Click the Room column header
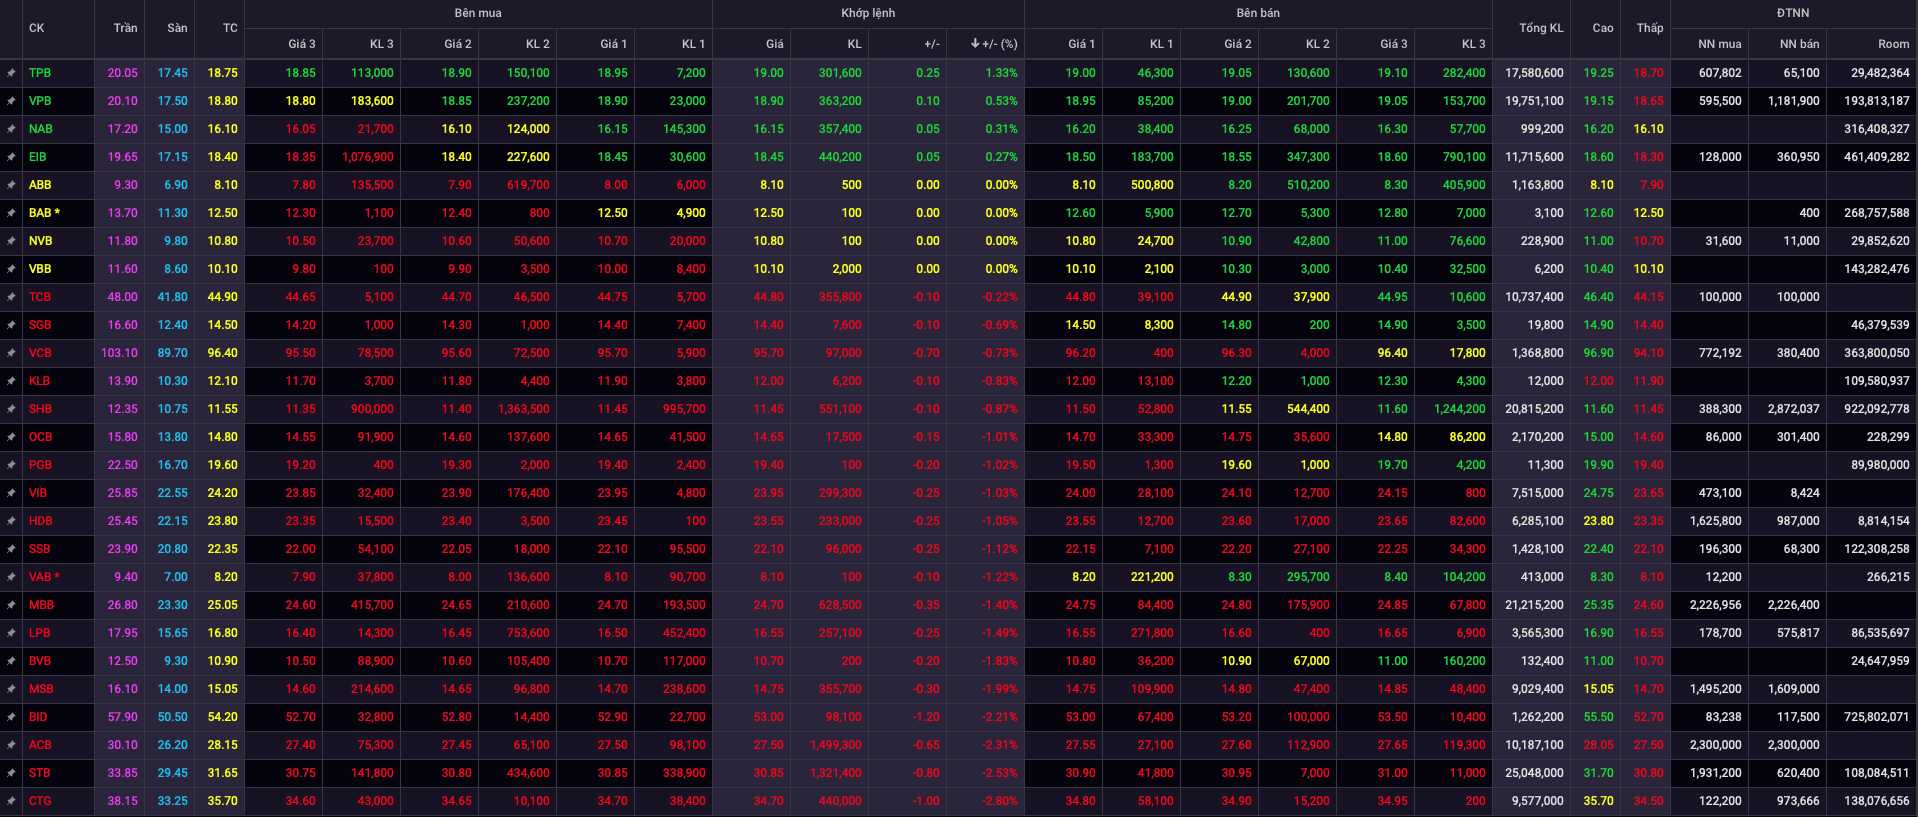The height and width of the screenshot is (817, 1918). pyautogui.click(x=1893, y=44)
